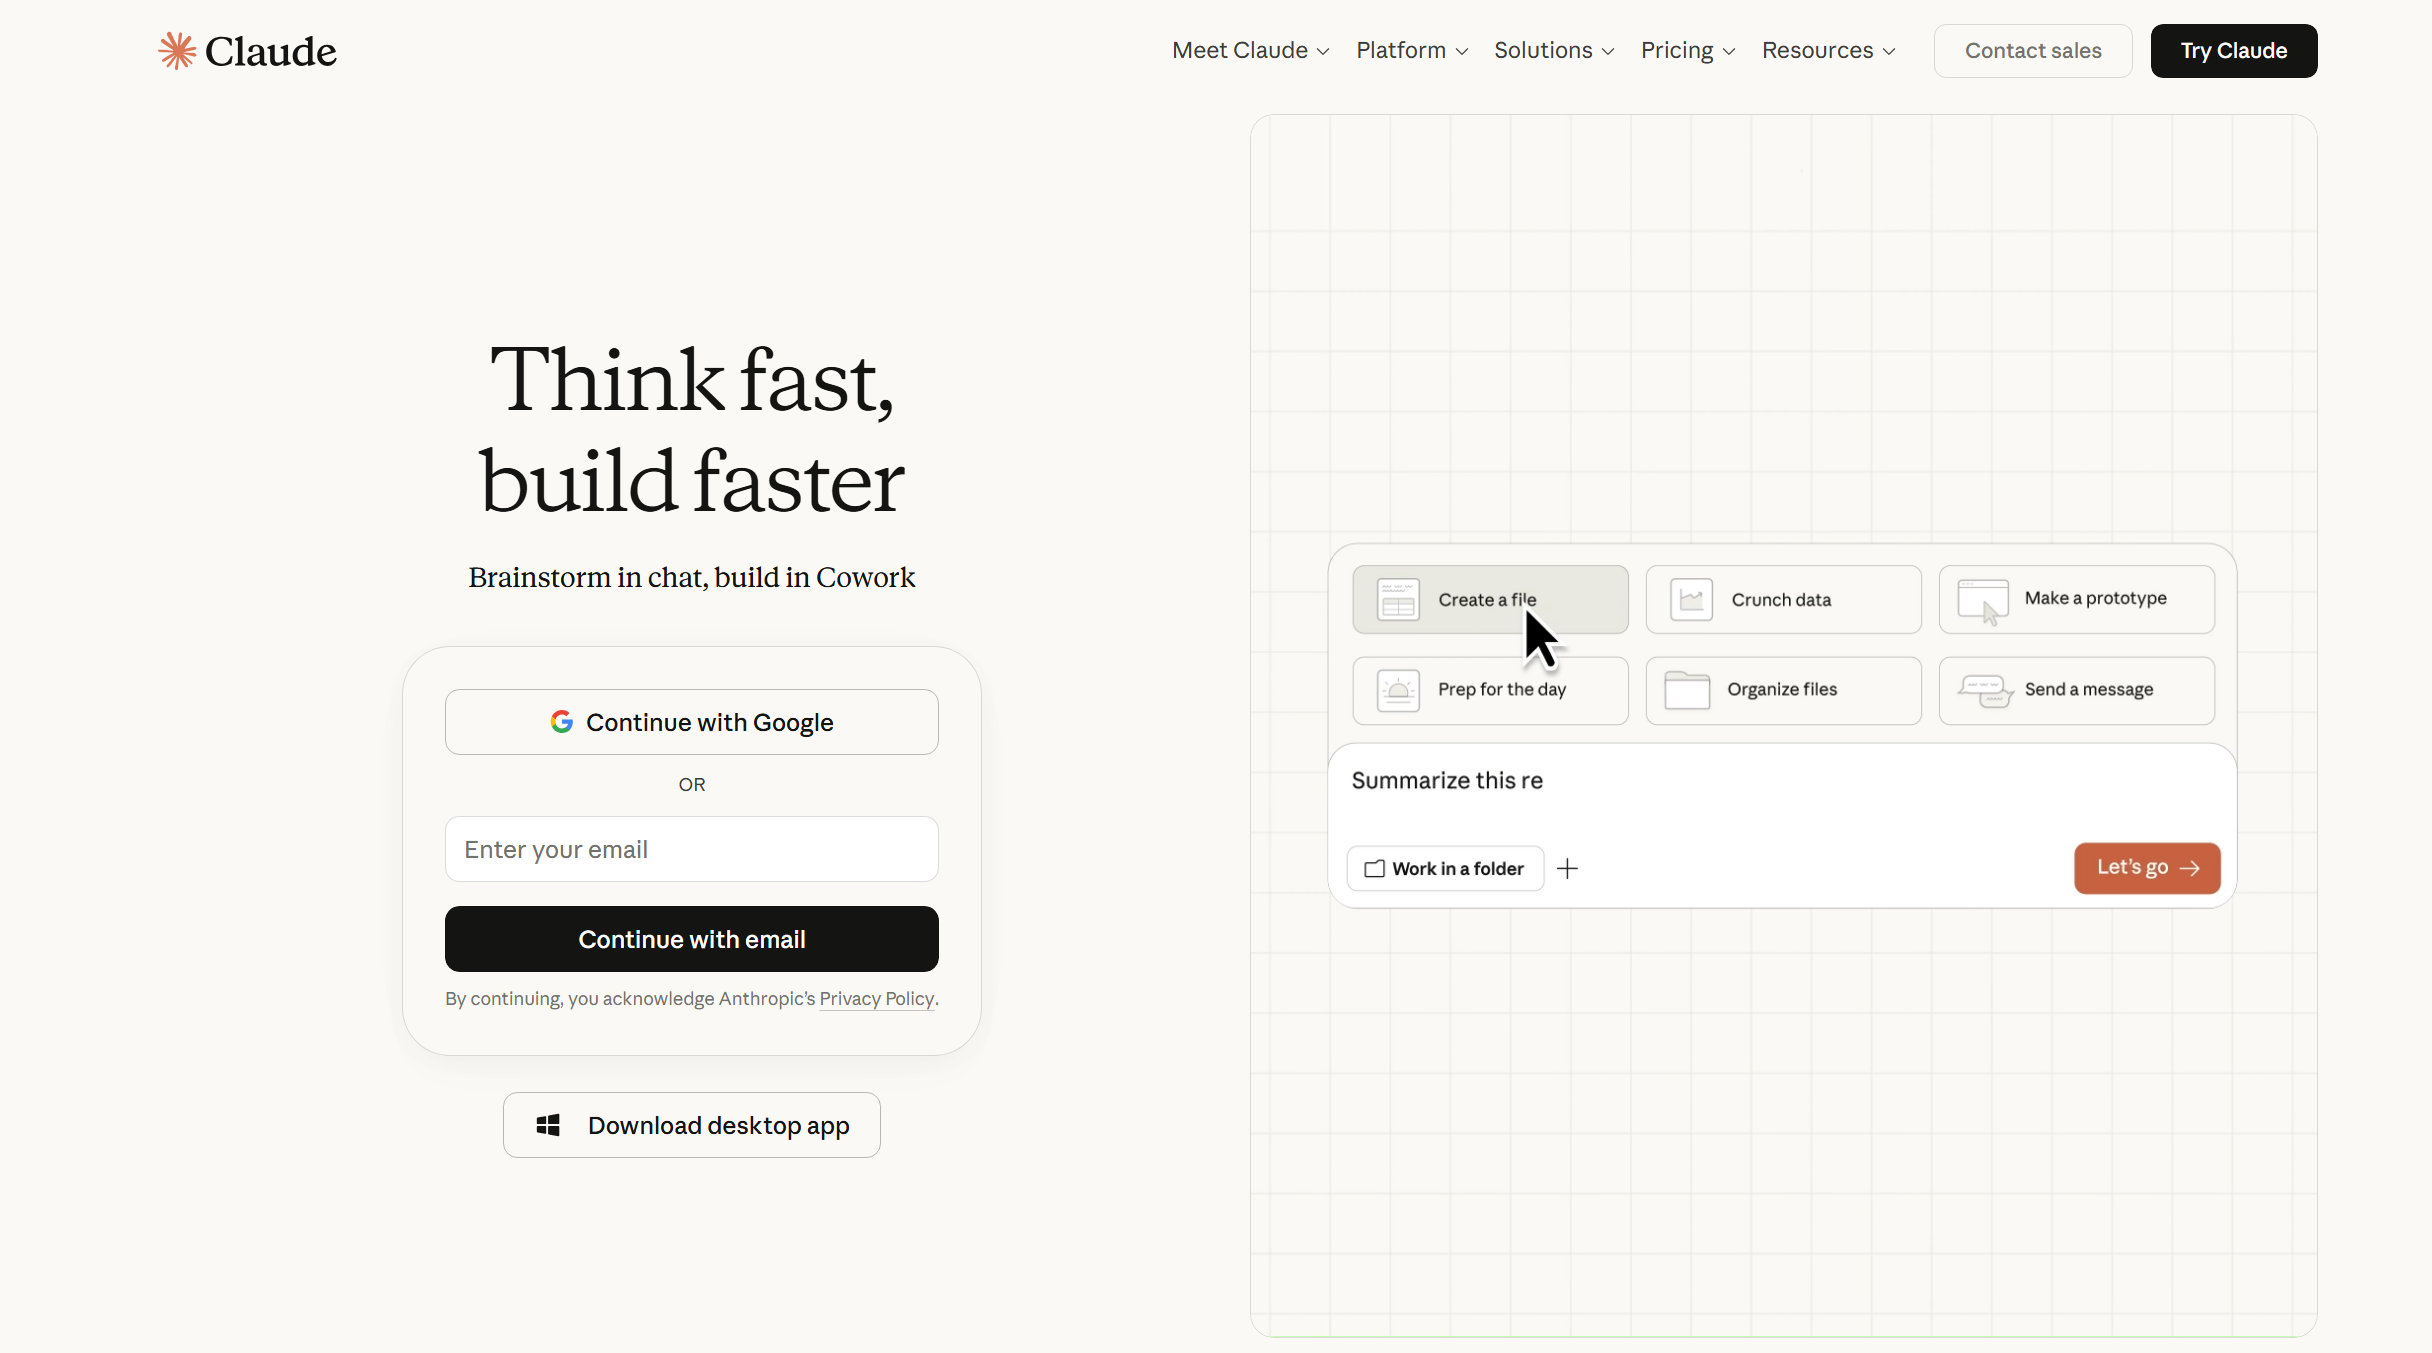This screenshot has height=1353, width=2432.
Task: Open the Privacy Policy link
Action: click(876, 998)
